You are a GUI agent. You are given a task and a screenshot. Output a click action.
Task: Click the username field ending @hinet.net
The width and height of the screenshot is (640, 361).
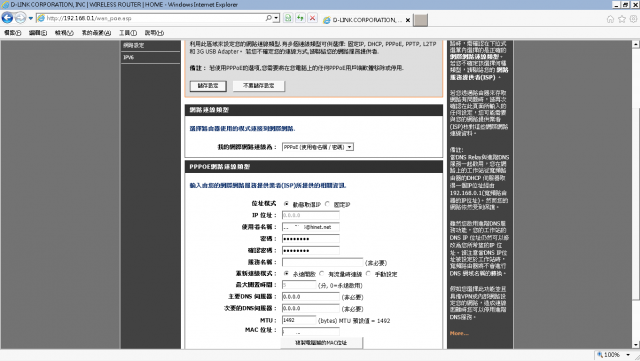[x=311, y=227]
